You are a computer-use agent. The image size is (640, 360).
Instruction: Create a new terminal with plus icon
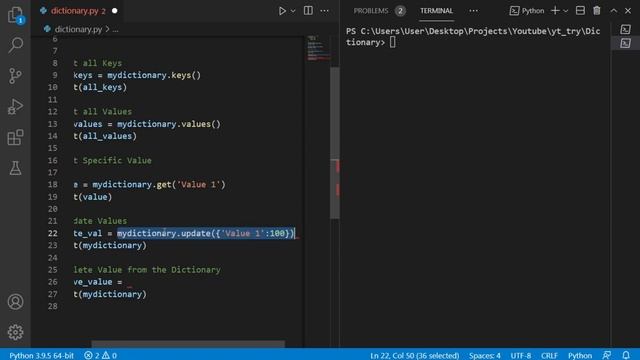(555, 11)
